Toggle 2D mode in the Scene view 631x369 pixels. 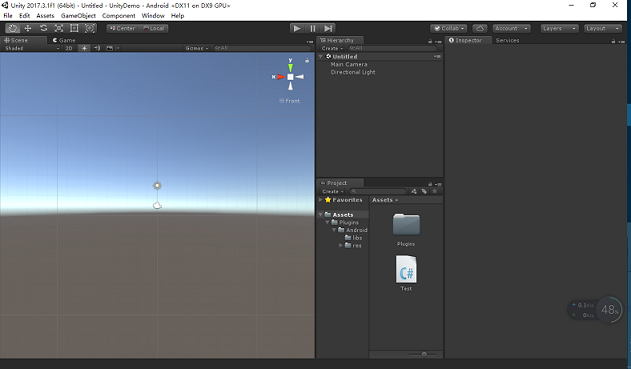click(x=69, y=48)
